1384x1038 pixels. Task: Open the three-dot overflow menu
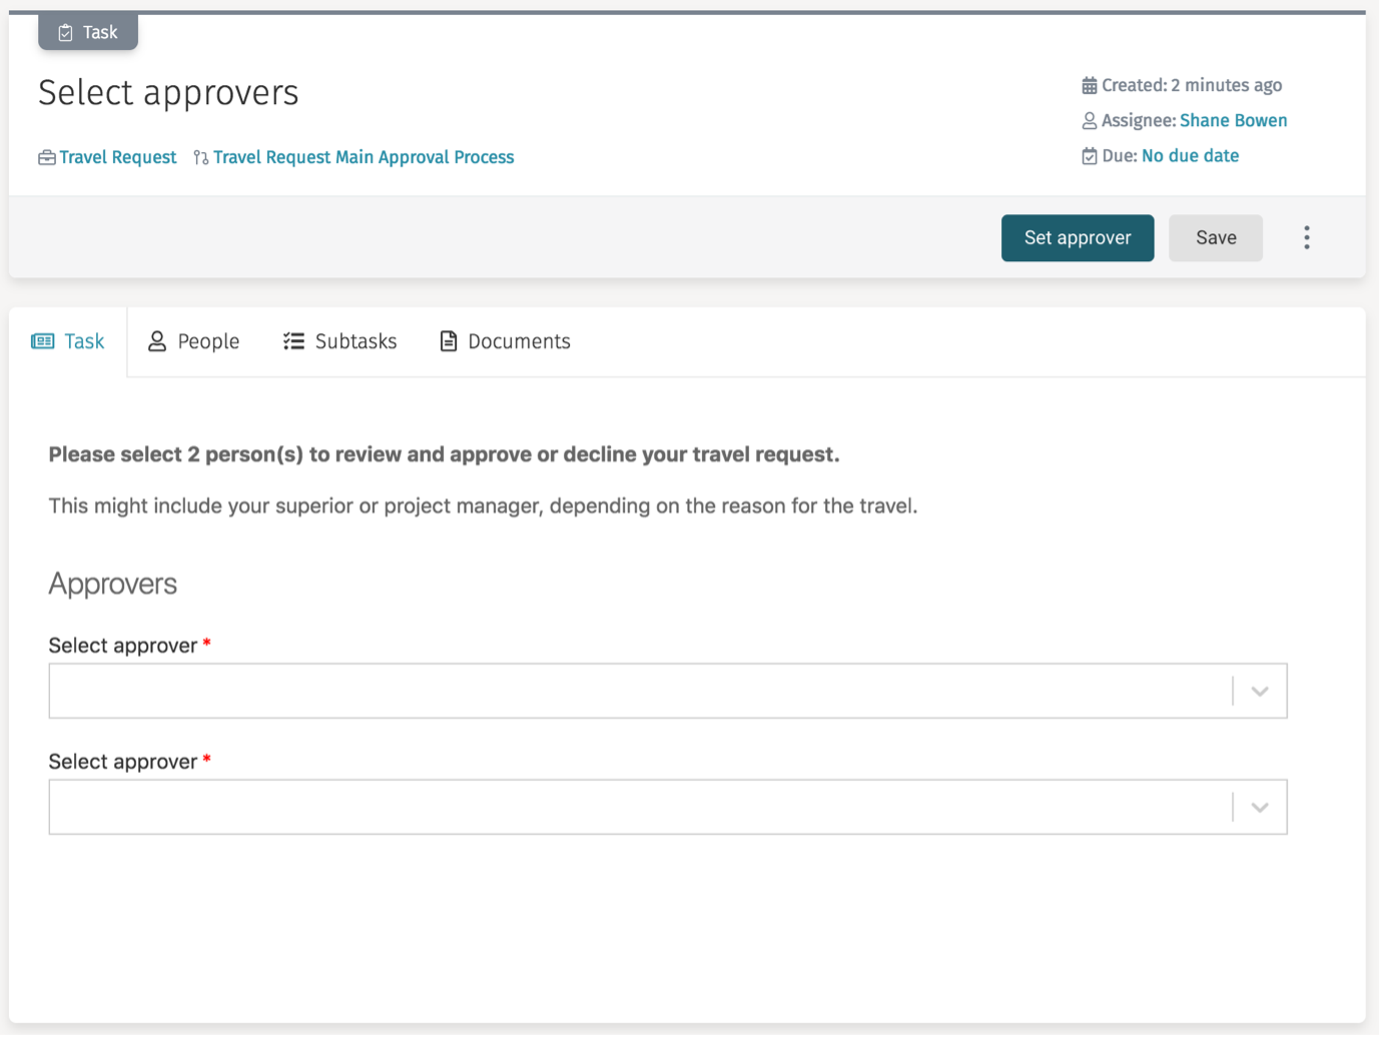(x=1307, y=237)
